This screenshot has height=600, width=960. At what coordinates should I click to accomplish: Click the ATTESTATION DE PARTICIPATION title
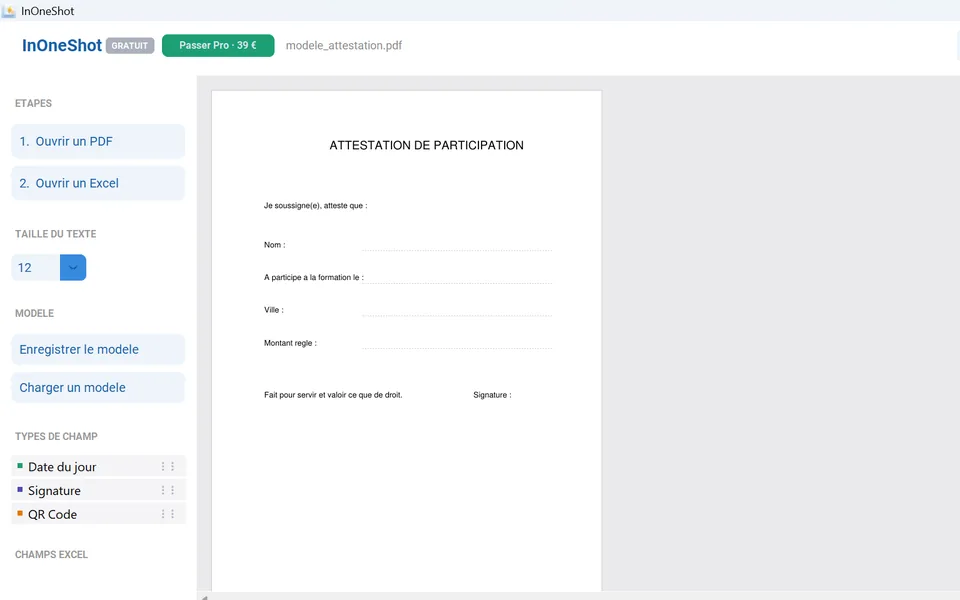pos(427,146)
